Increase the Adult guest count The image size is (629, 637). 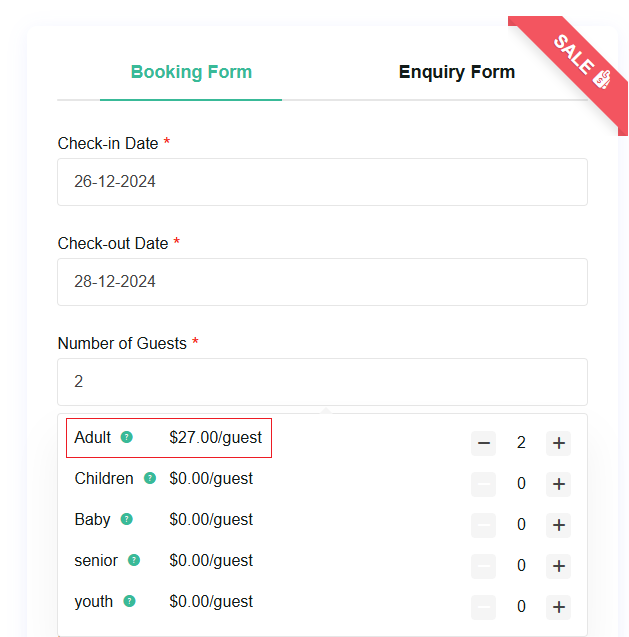click(x=558, y=443)
